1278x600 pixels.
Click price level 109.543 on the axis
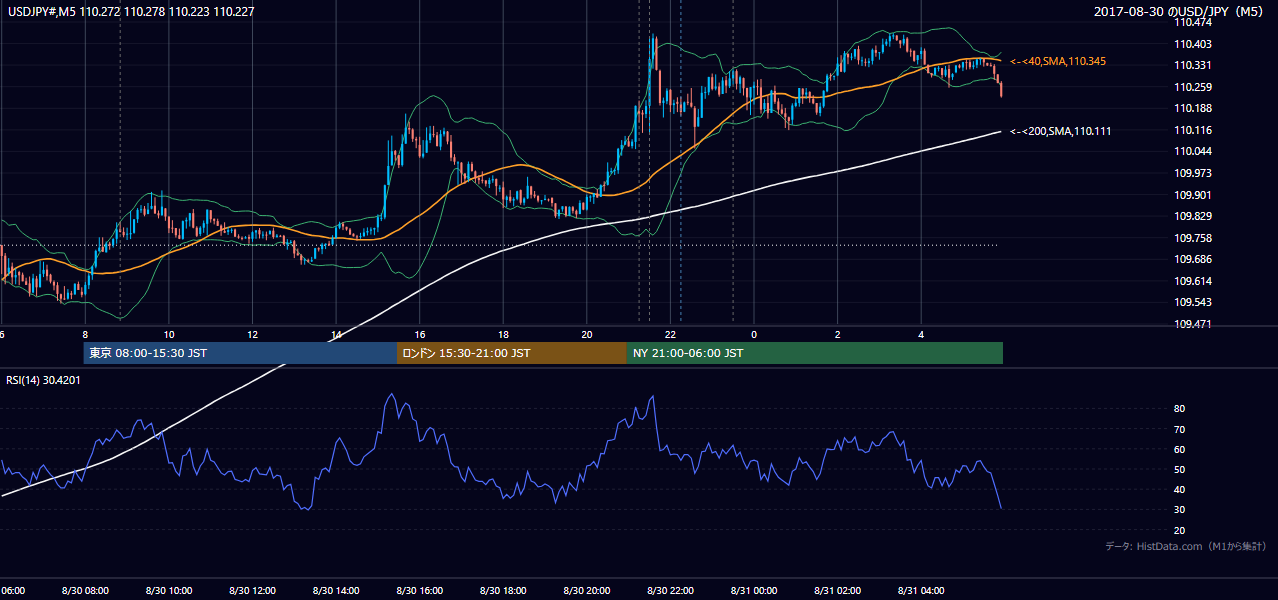tap(1192, 302)
